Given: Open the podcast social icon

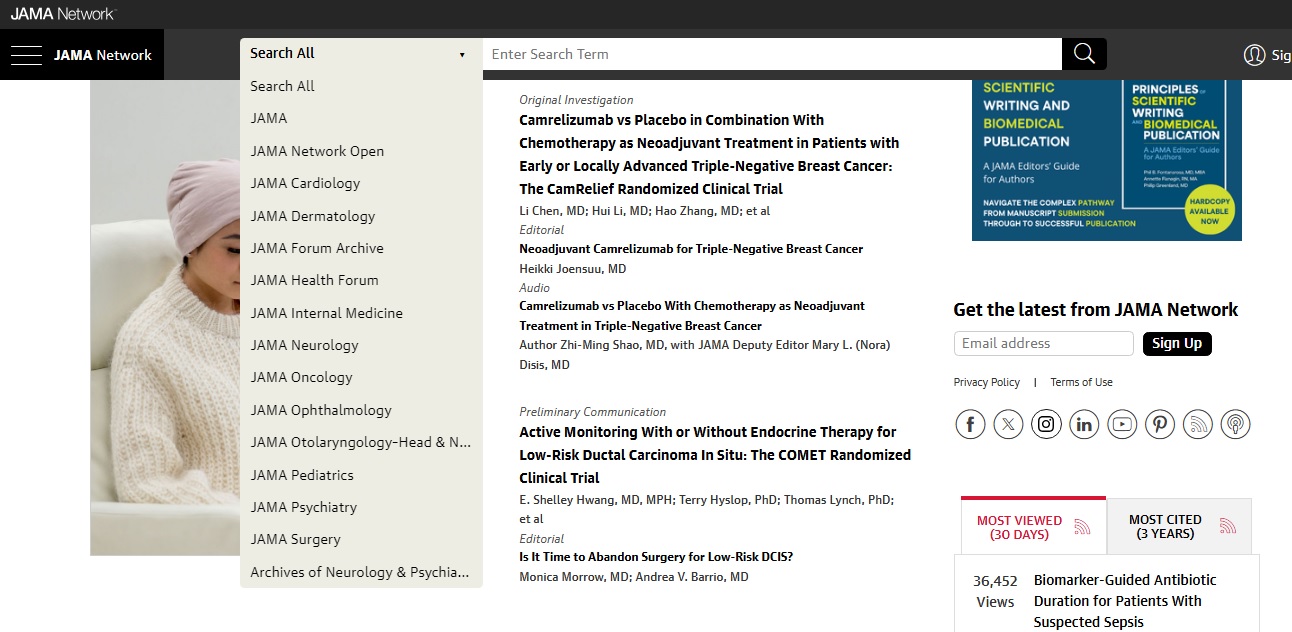Looking at the screenshot, I should coord(1236,424).
